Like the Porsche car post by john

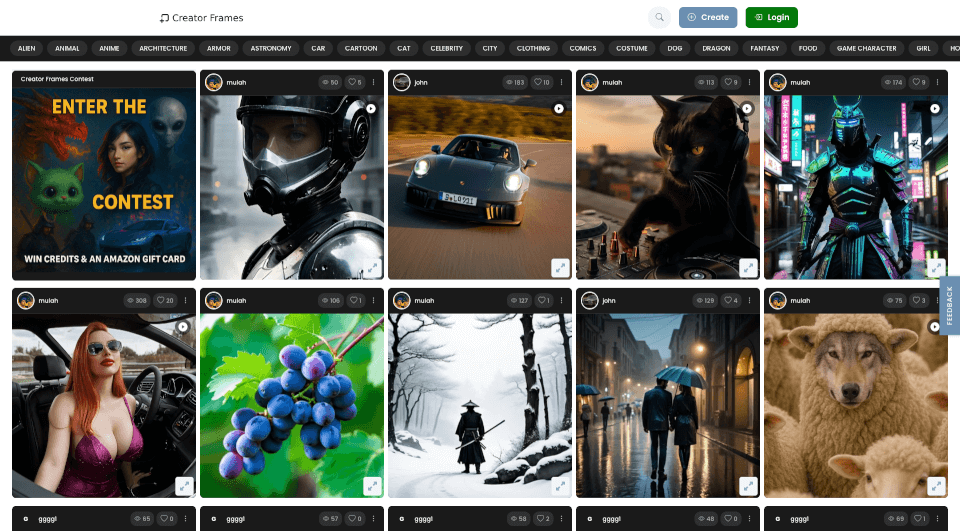[x=541, y=82]
